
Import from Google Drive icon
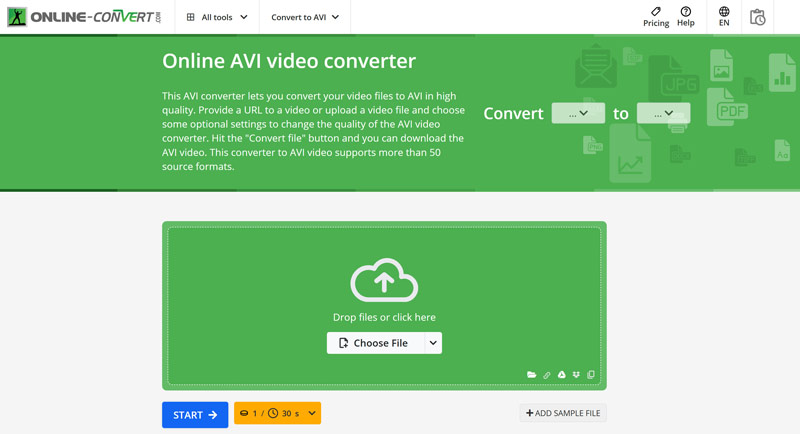pos(561,375)
